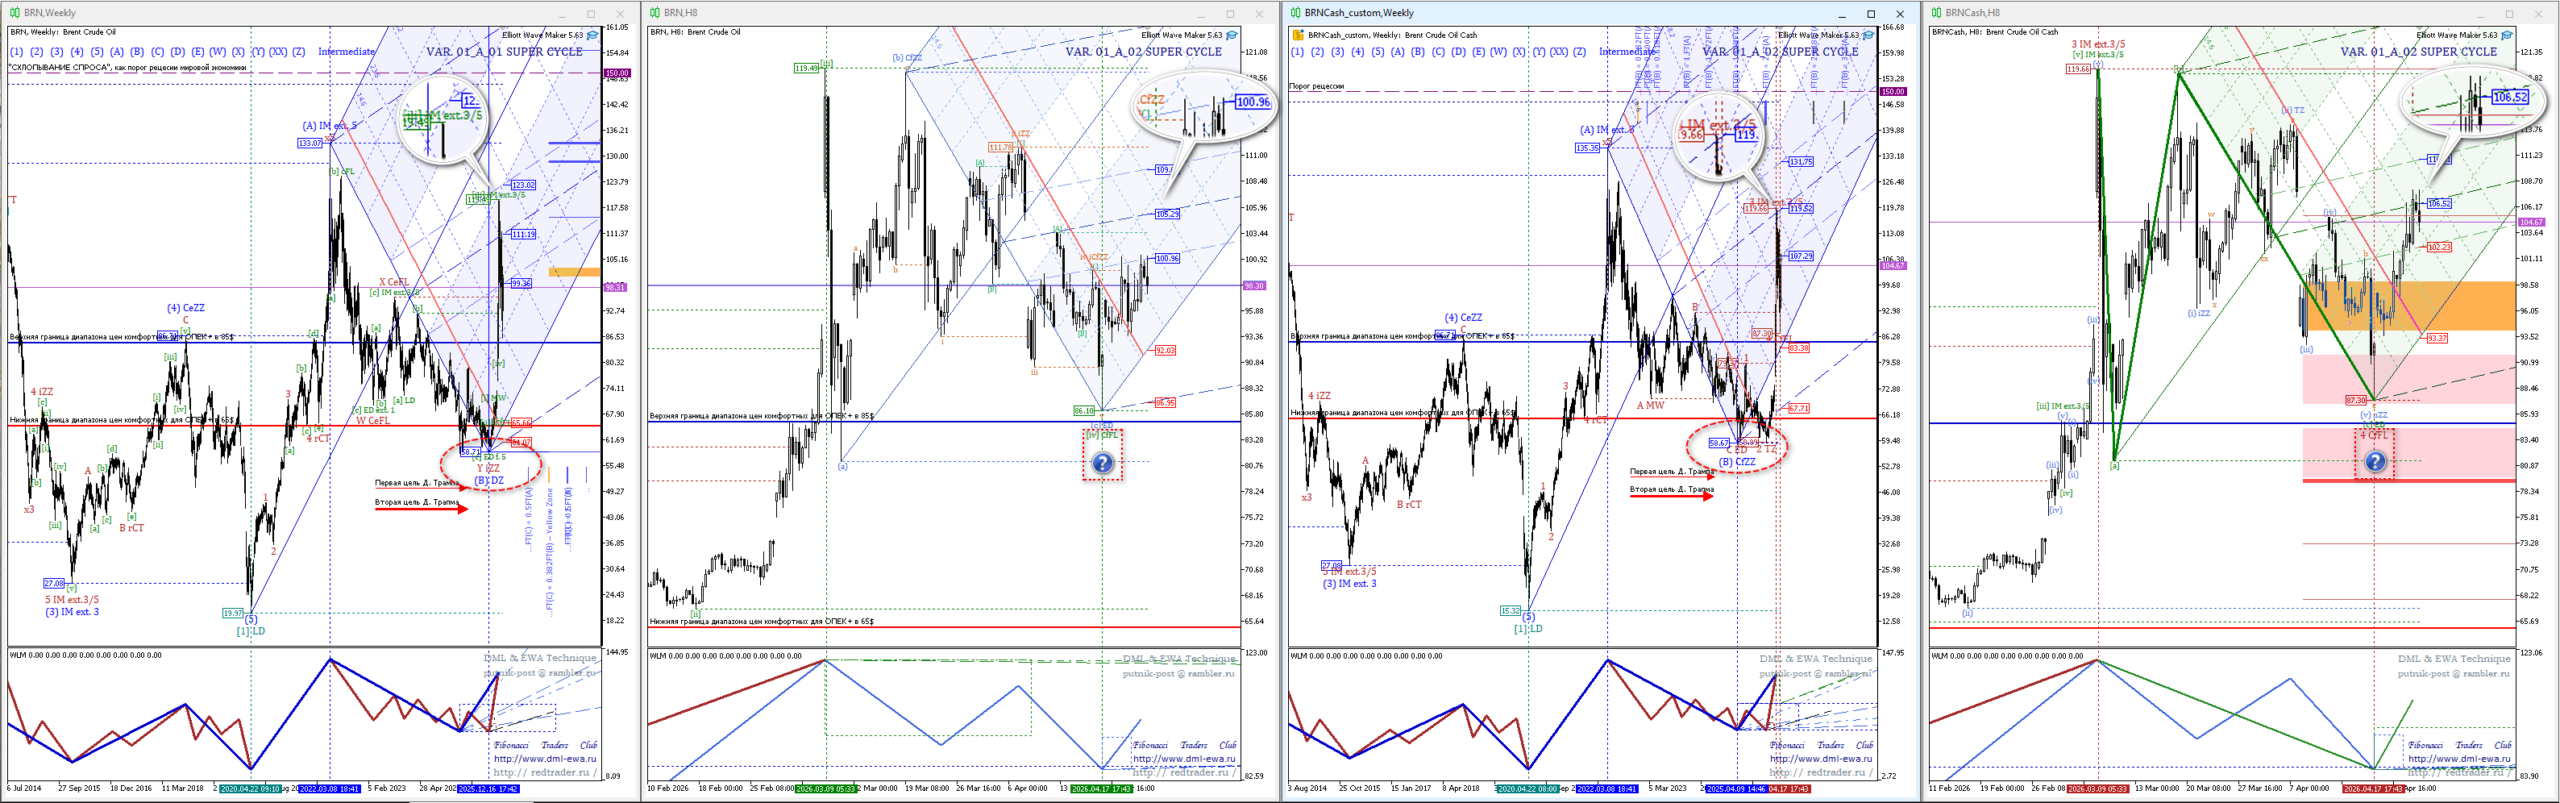Click the 2020.04.22 09:10 time marker in BRN,Weekly

click(x=250, y=789)
